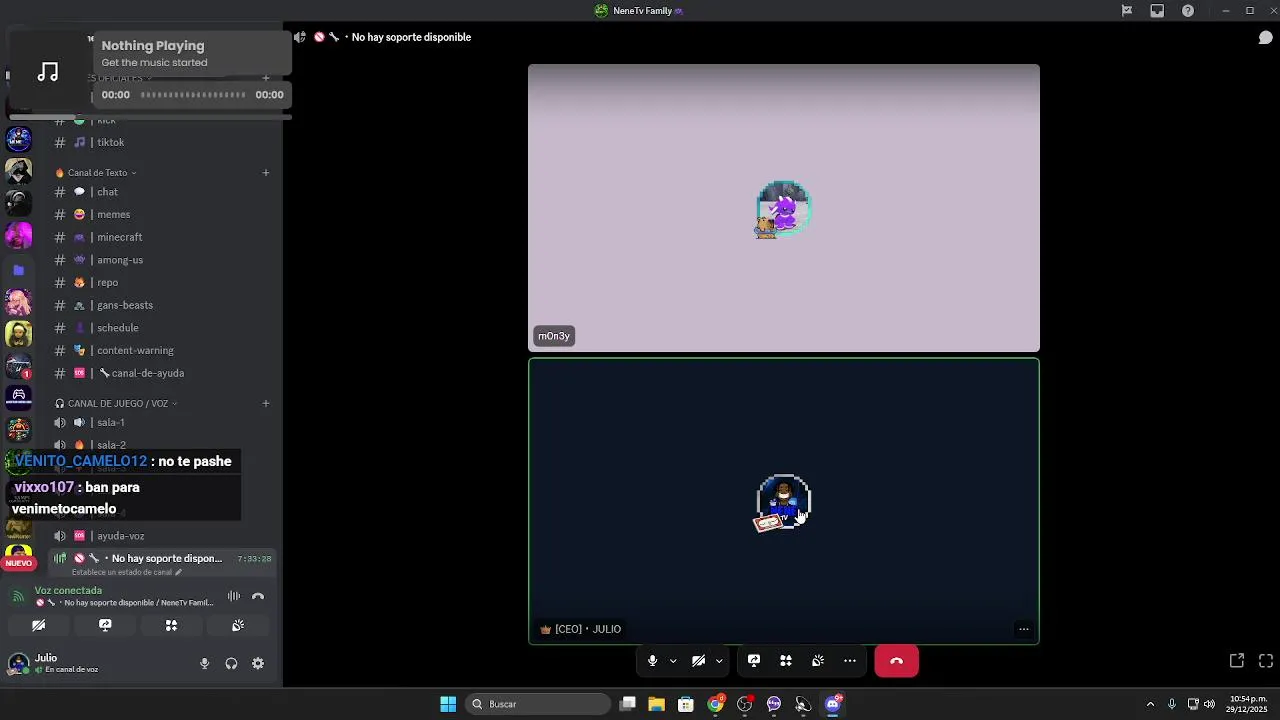Viewport: 1280px width, 720px height.
Task: Open quests flag icon in title bar
Action: 1127,11
